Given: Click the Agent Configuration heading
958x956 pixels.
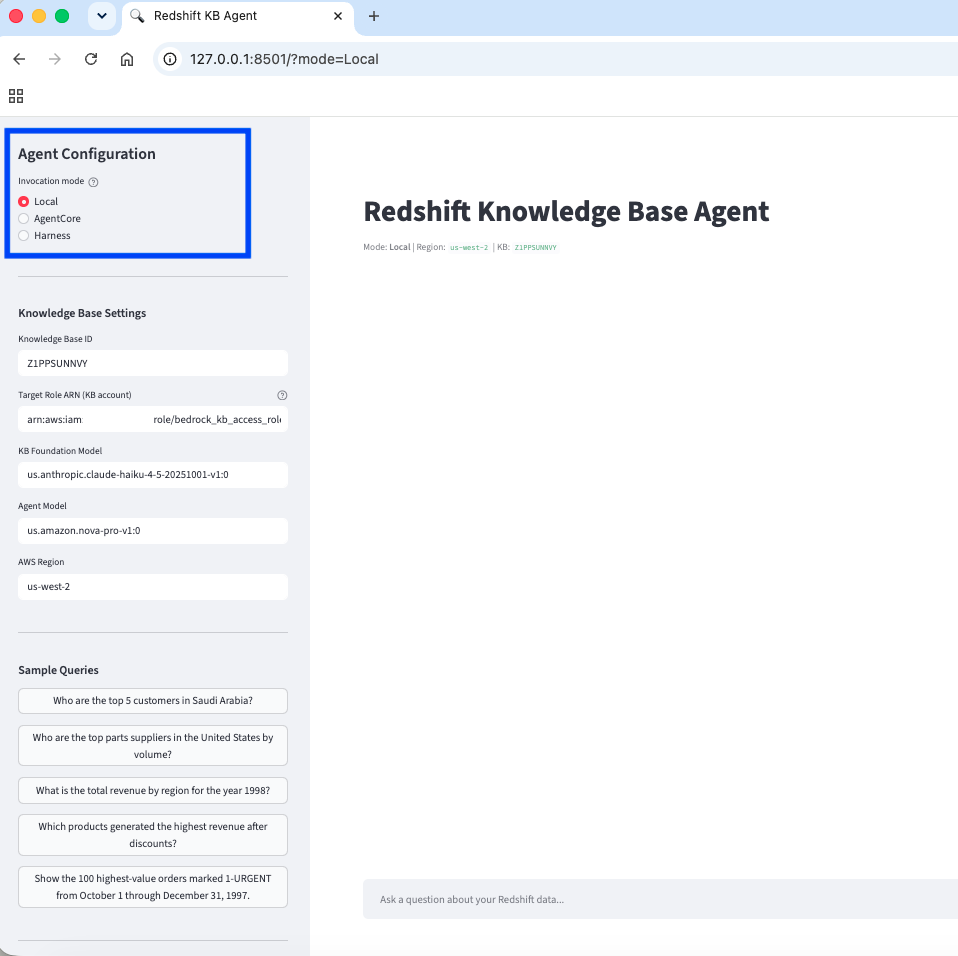Looking at the screenshot, I should 87,154.
